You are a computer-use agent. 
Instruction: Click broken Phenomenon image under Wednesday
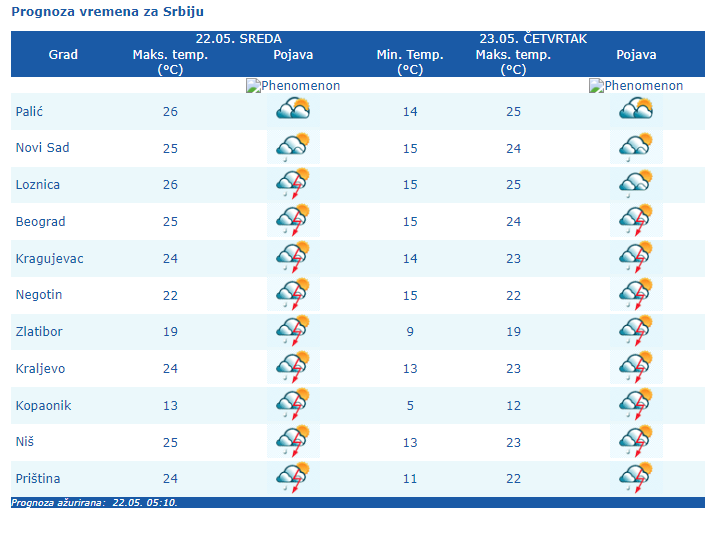click(293, 86)
